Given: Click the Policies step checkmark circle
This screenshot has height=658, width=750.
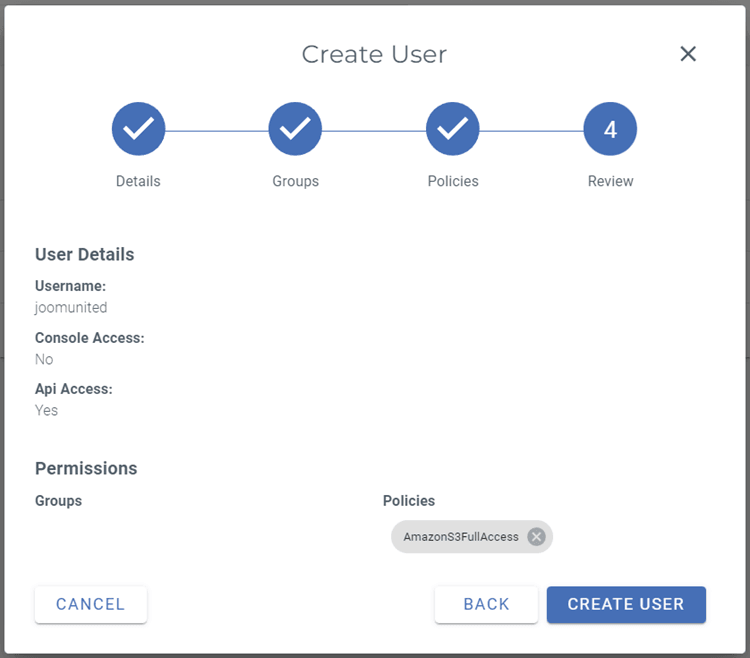Looking at the screenshot, I should pyautogui.click(x=453, y=129).
